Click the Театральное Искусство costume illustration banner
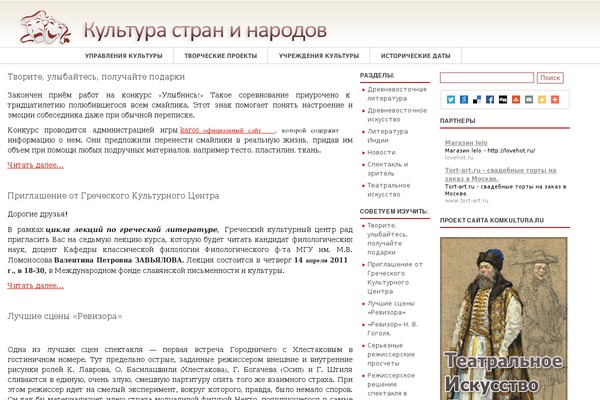Viewport: 600px width, 400px height. [504, 318]
